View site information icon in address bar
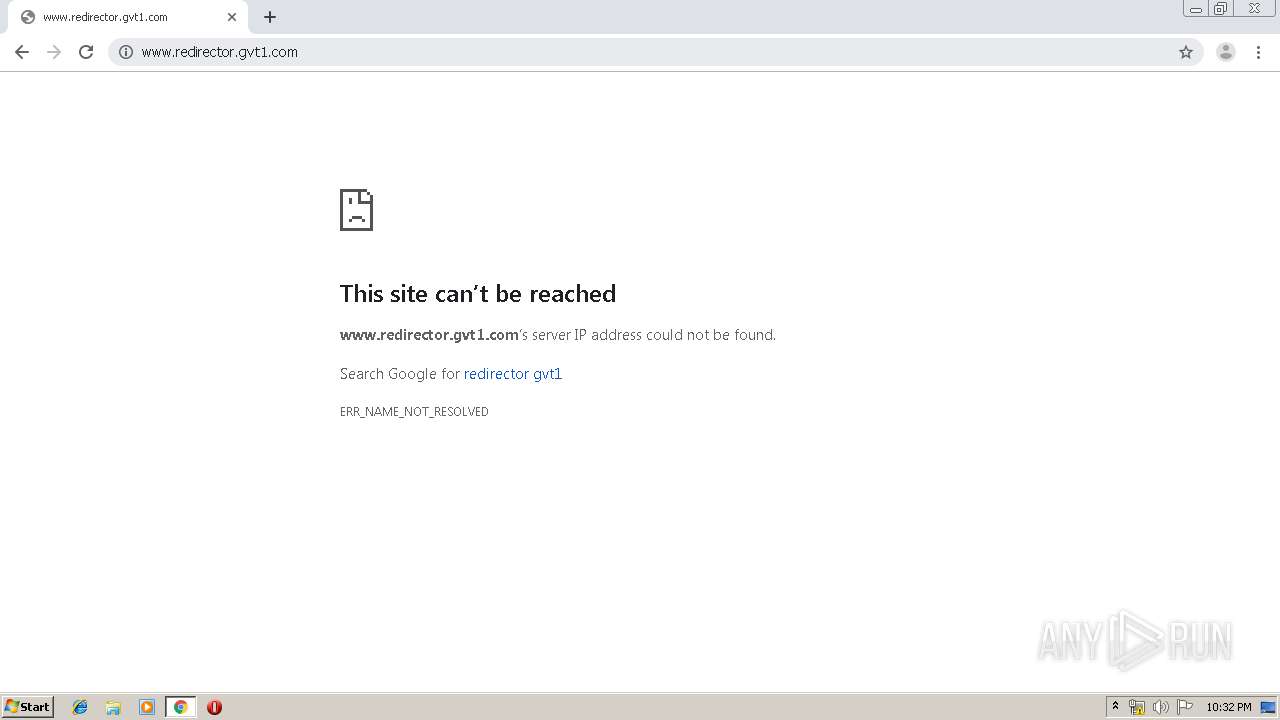This screenshot has width=1280, height=720. [126, 52]
